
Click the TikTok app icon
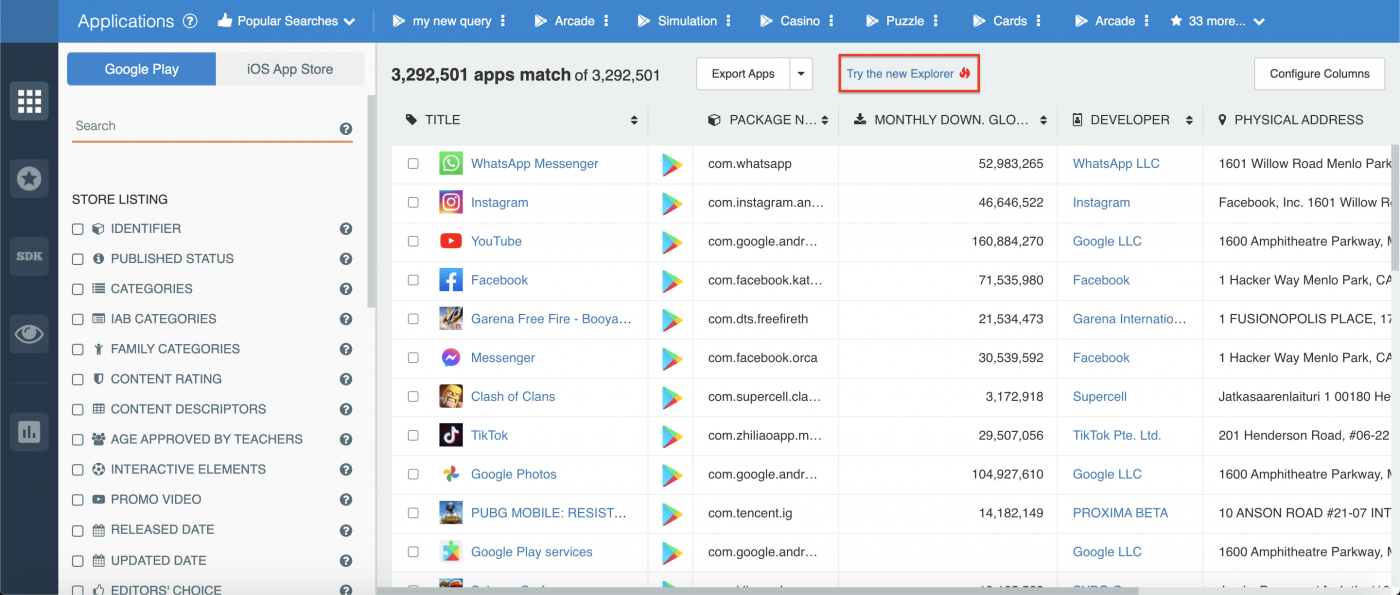tap(451, 435)
